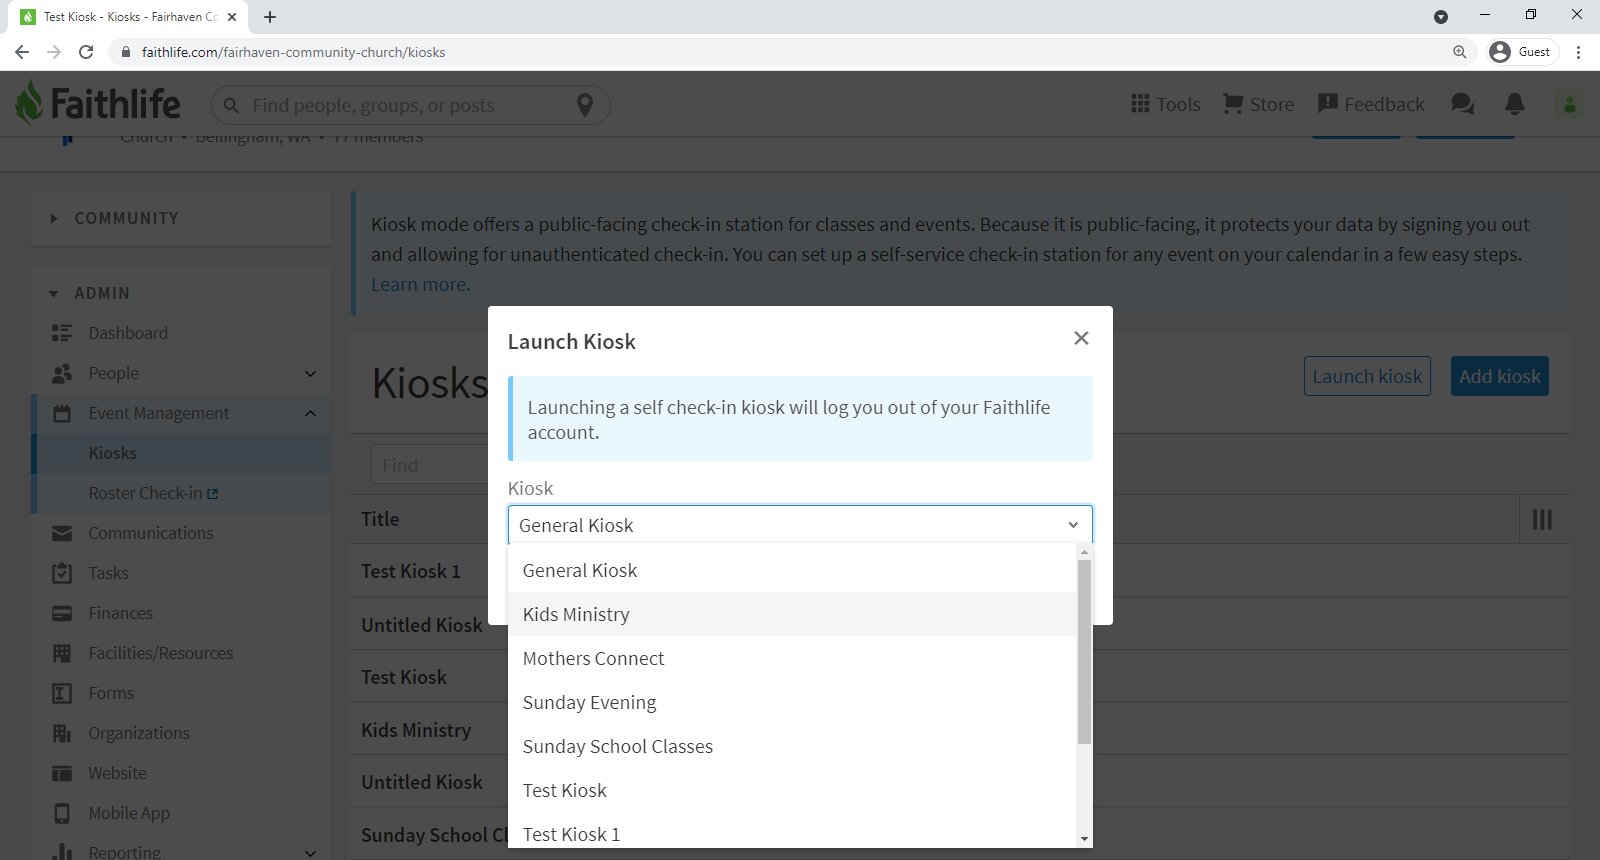Collapse the Admin sidebar section
The width and height of the screenshot is (1600, 860).
[181, 293]
